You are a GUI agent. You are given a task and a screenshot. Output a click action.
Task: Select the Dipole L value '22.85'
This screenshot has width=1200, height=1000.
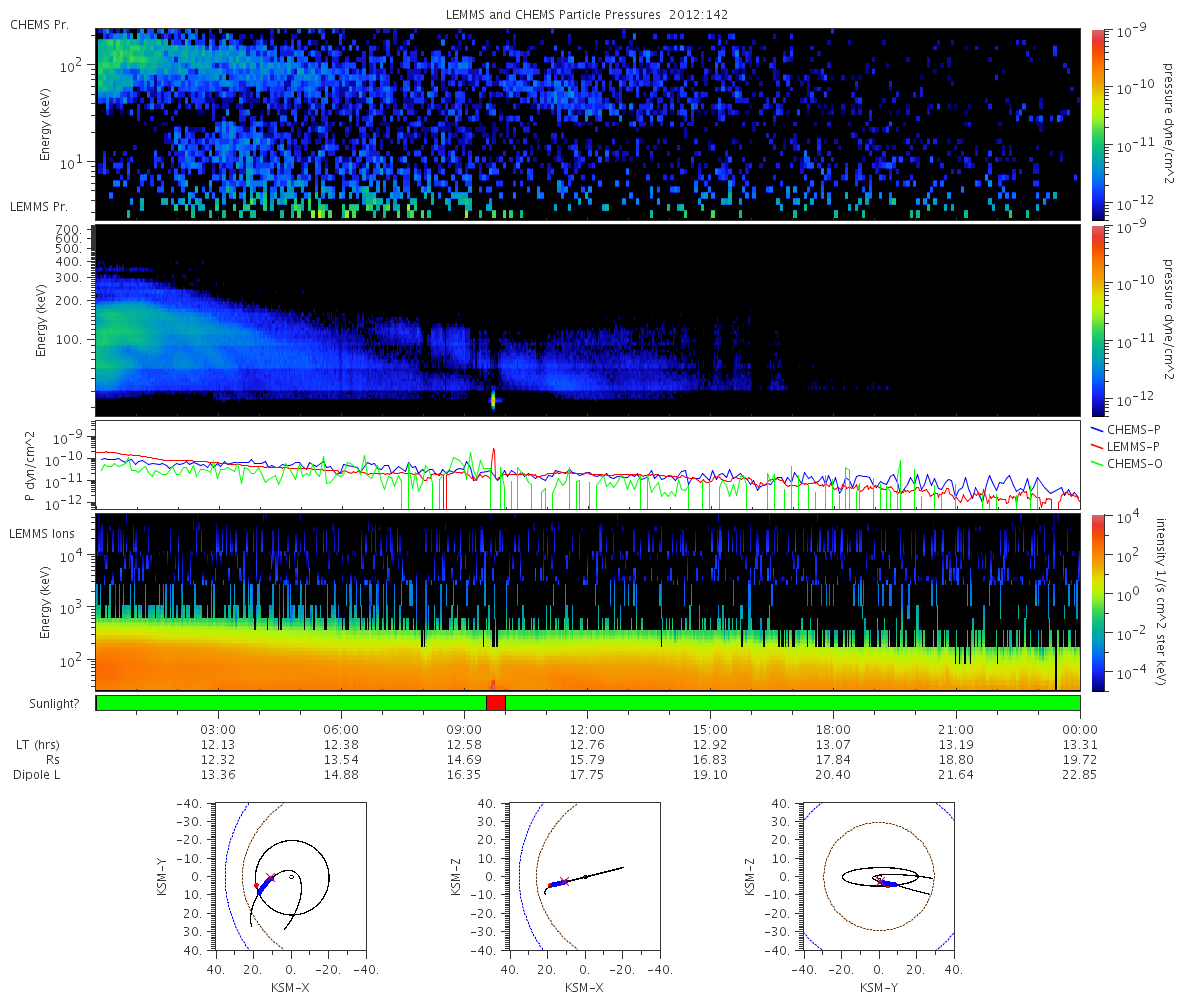click(x=1080, y=775)
